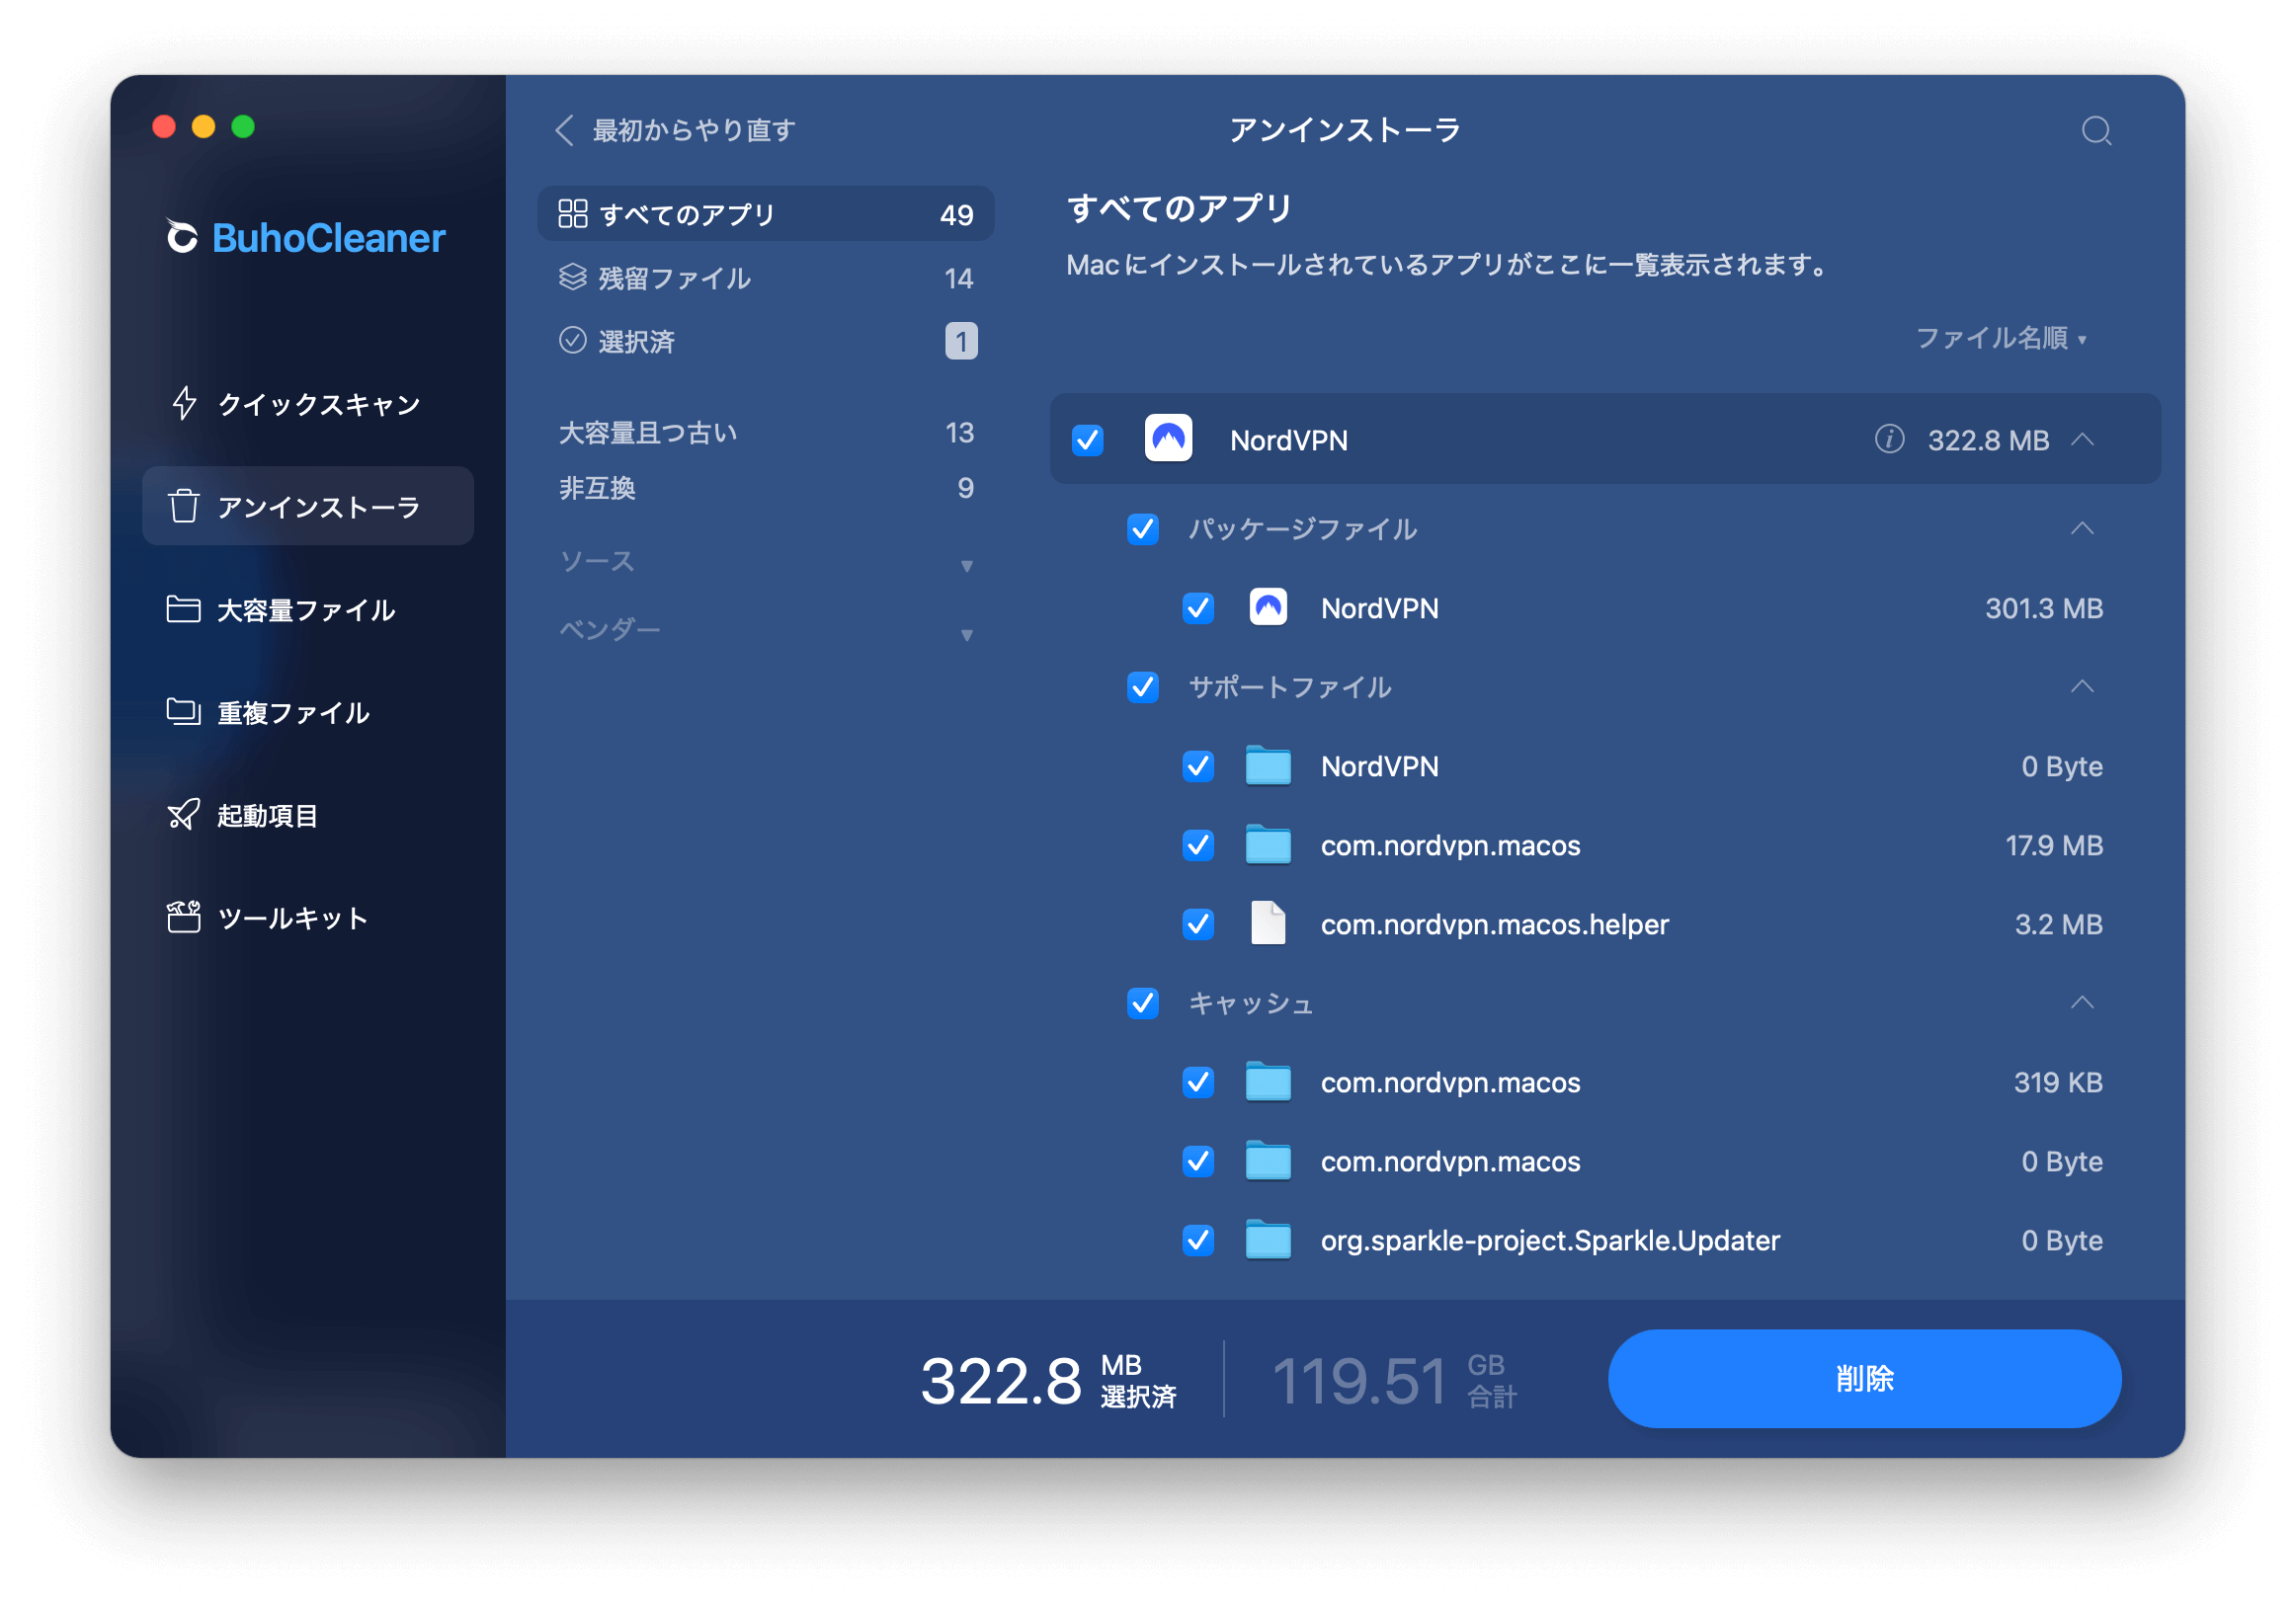
Task: Click the com.nordvpn.macos folder icon, 319 KB
Action: point(1268,1082)
